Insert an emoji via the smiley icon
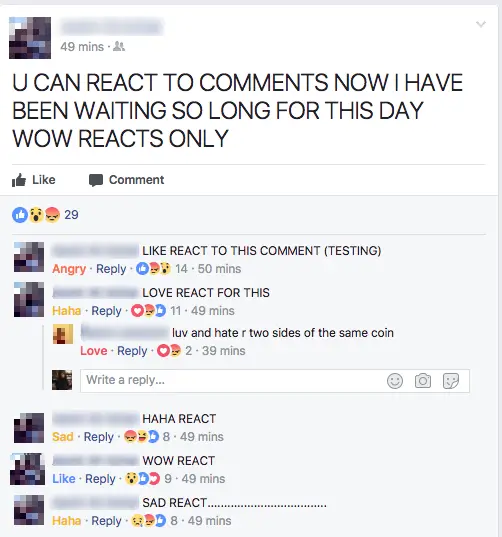Image resolution: width=502 pixels, height=537 pixels. click(395, 381)
